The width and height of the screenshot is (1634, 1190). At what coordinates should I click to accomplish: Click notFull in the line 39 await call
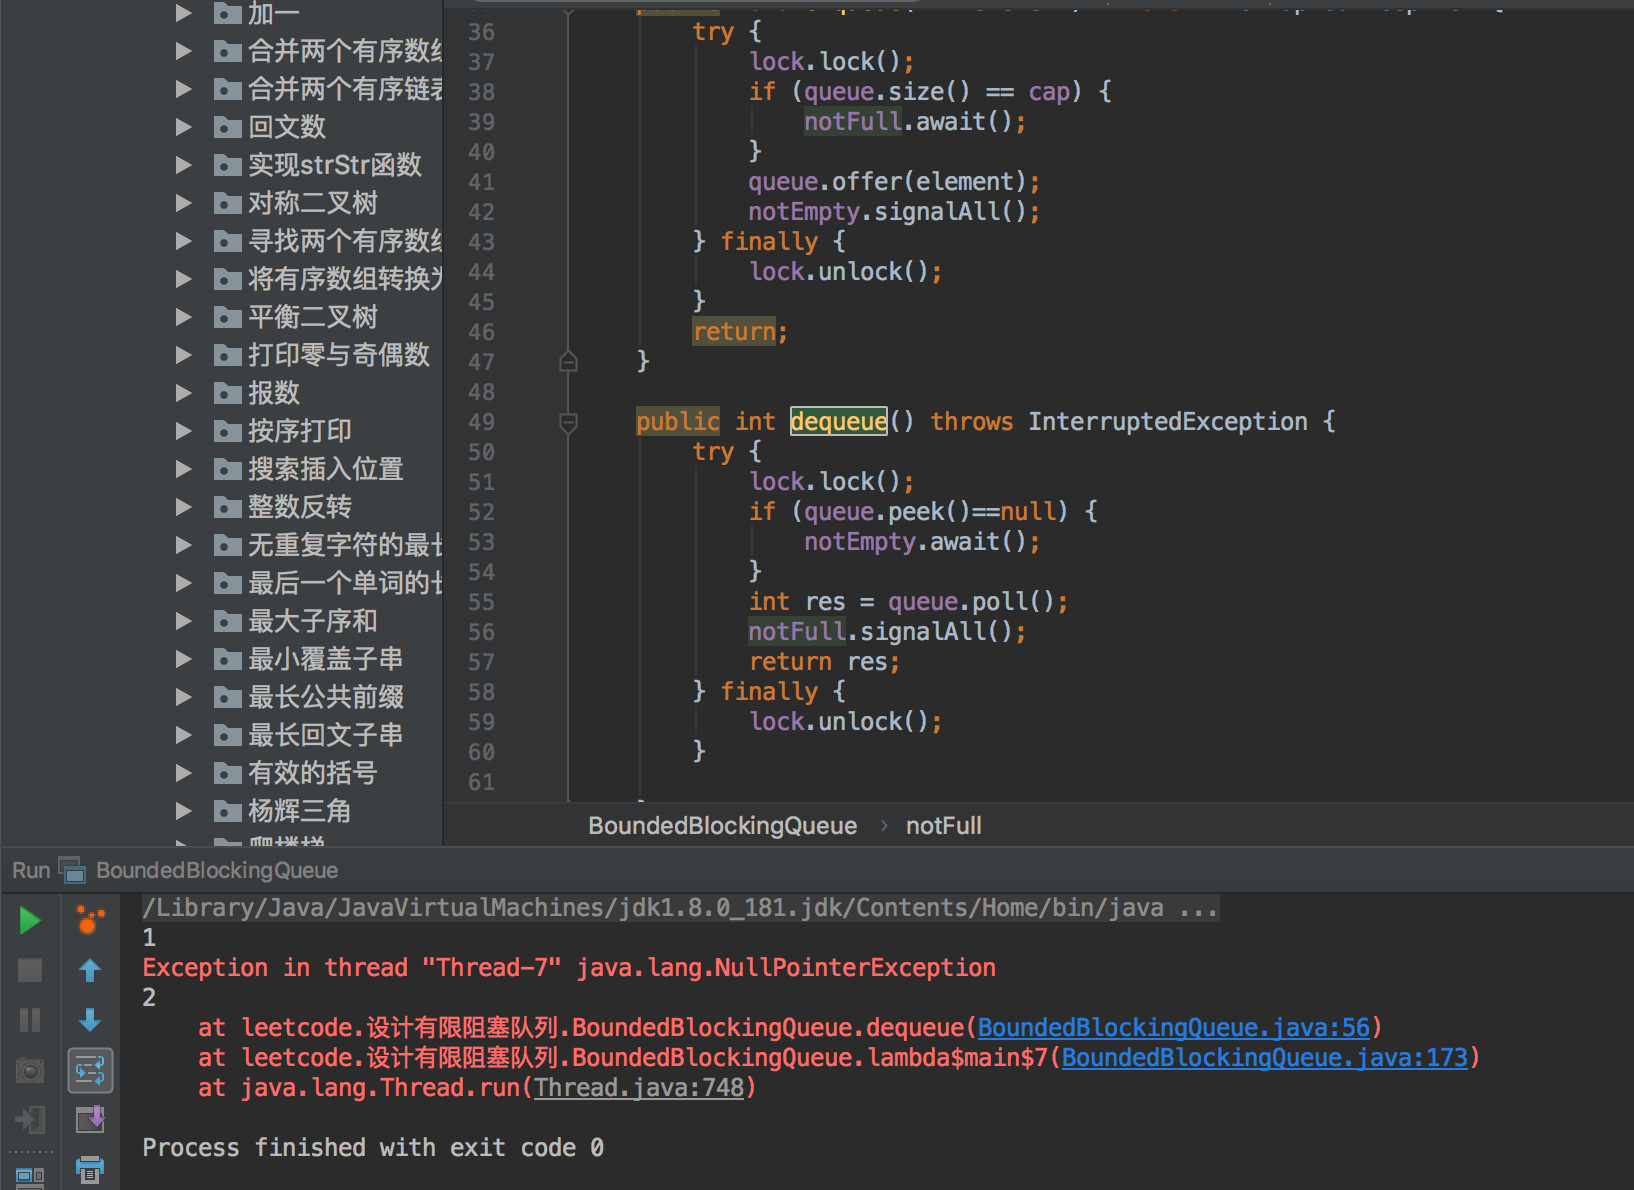pyautogui.click(x=853, y=122)
